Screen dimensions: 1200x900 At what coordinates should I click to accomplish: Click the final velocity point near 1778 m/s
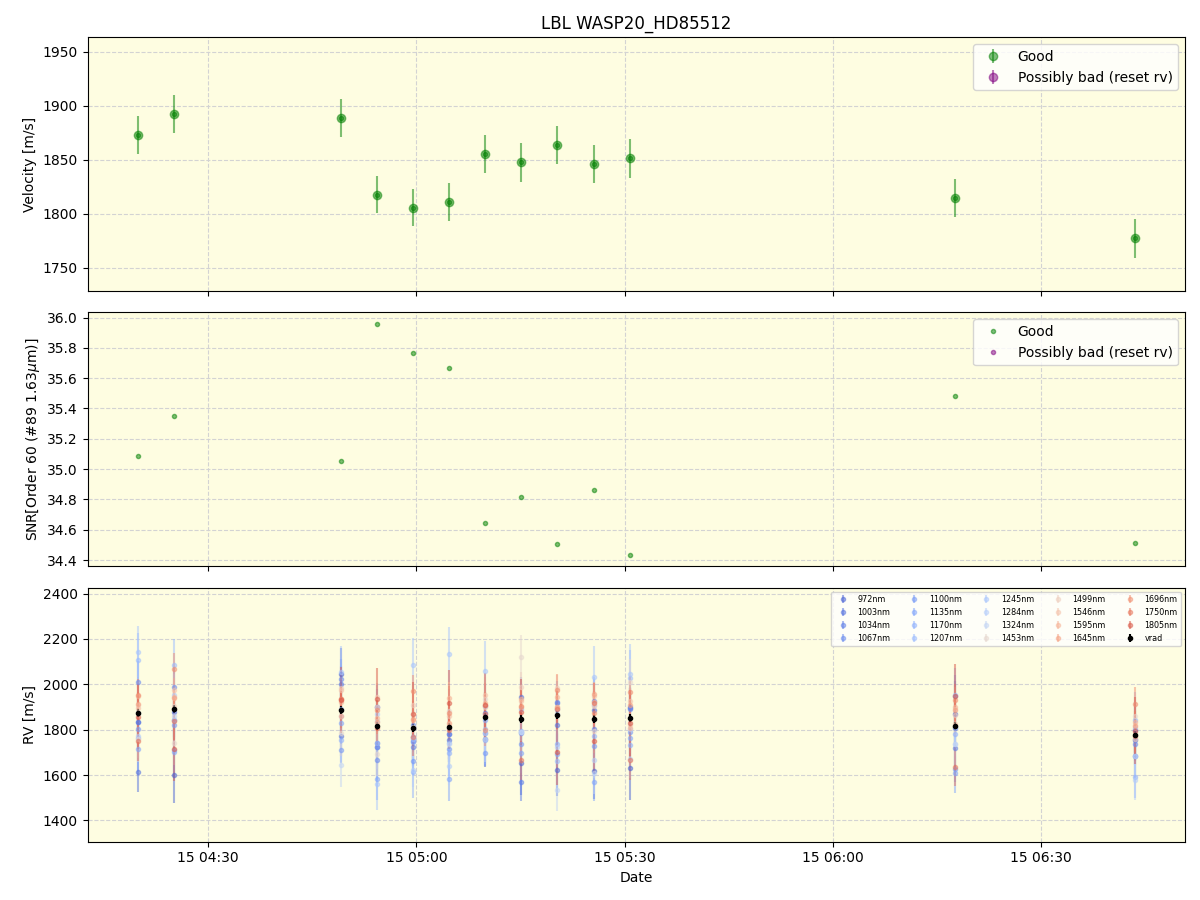pos(1135,238)
